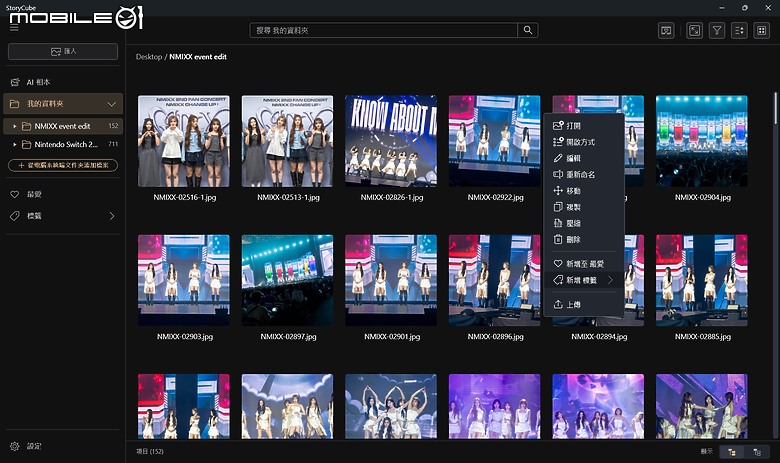780x463 pixels.
Task: Click the 刪除 trash icon
Action: click(558, 239)
